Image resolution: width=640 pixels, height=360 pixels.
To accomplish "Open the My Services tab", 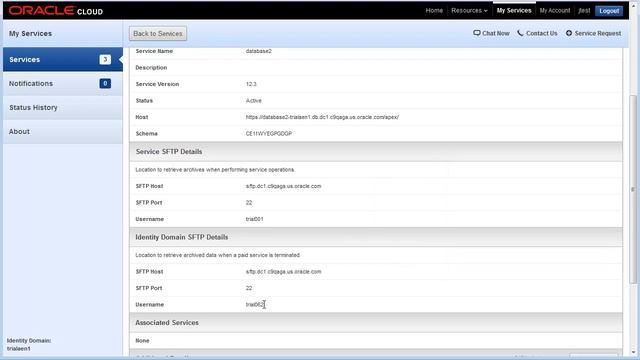I will point(514,11).
